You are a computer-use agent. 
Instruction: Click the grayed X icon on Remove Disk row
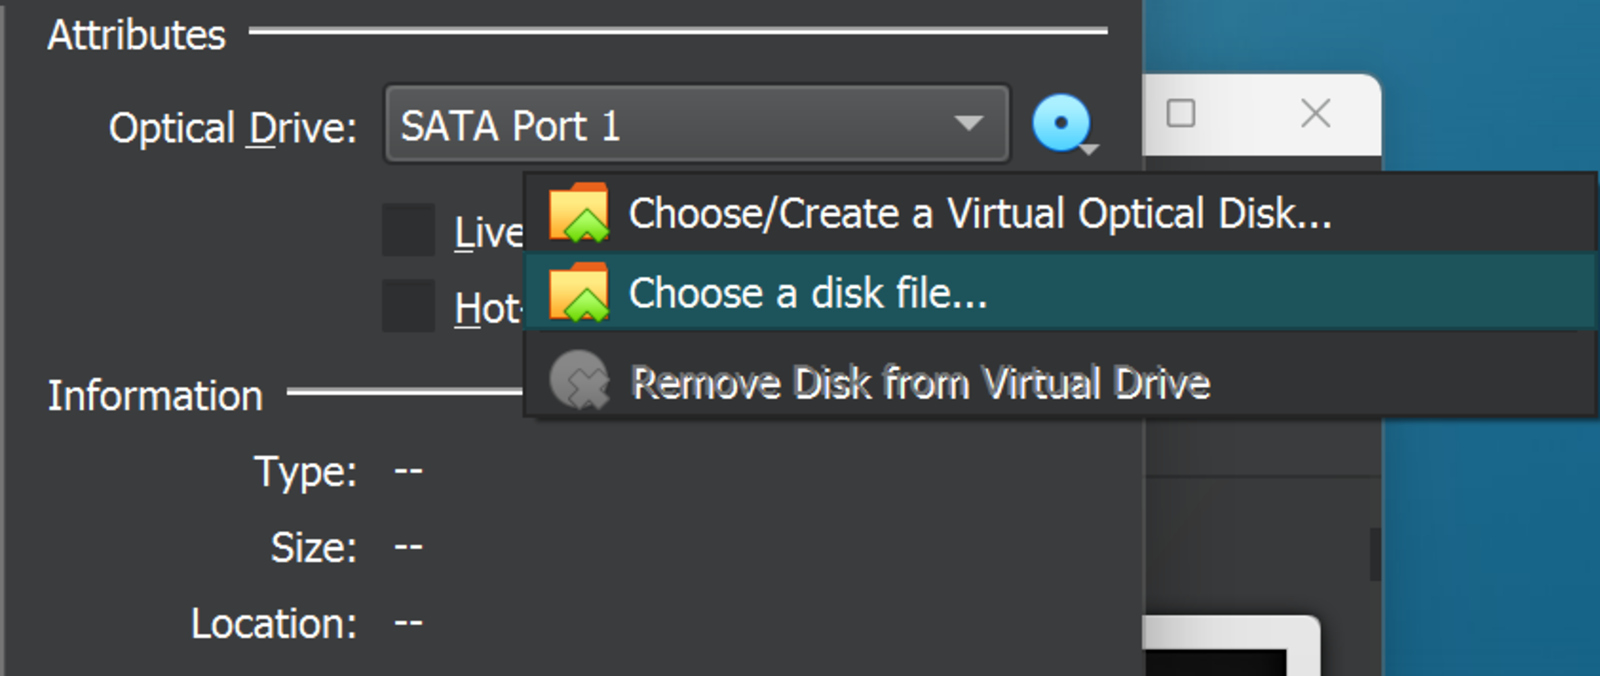(582, 381)
